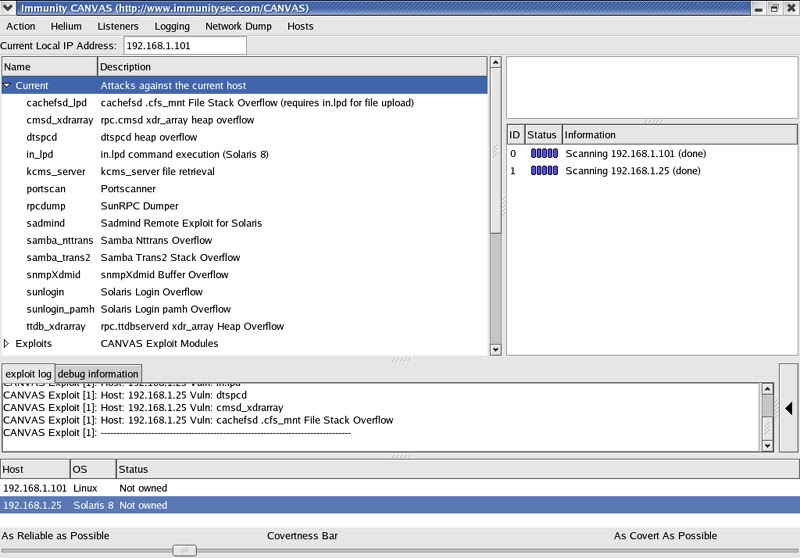Click the log pane scroll down arrow
The image size is (800, 558).
[767, 446]
